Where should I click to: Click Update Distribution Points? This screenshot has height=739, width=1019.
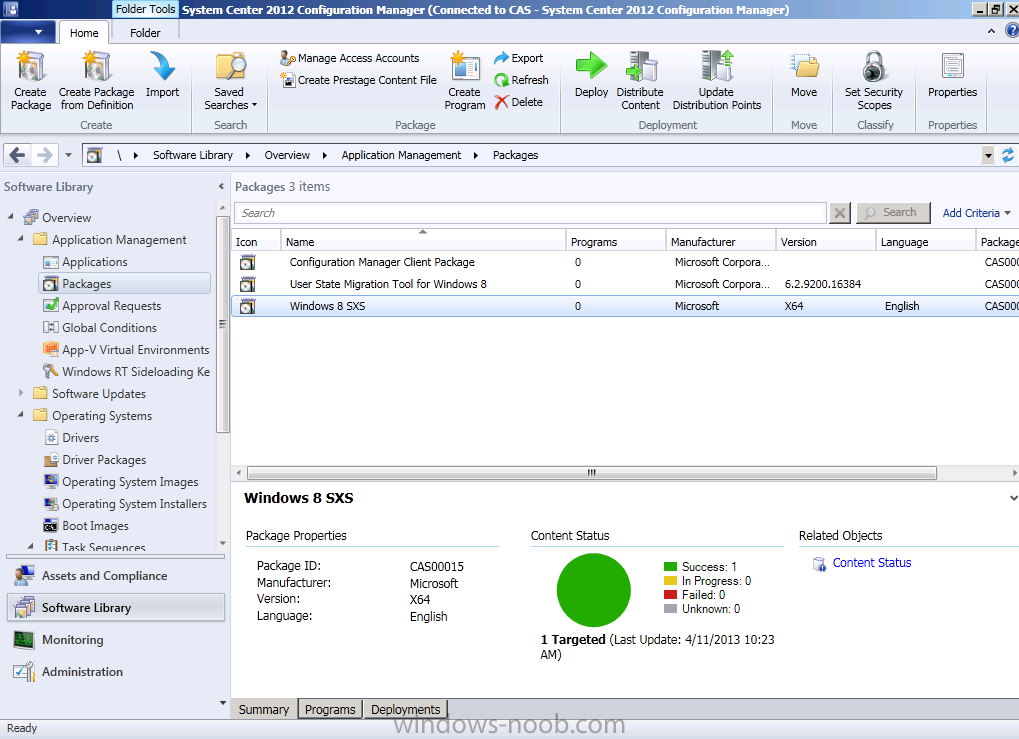(717, 81)
